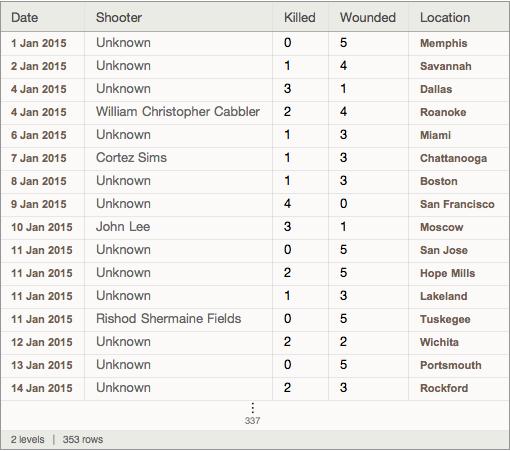Select the 6 Jan 2015 date cell
Screen dimensions: 510x451
[39, 135]
